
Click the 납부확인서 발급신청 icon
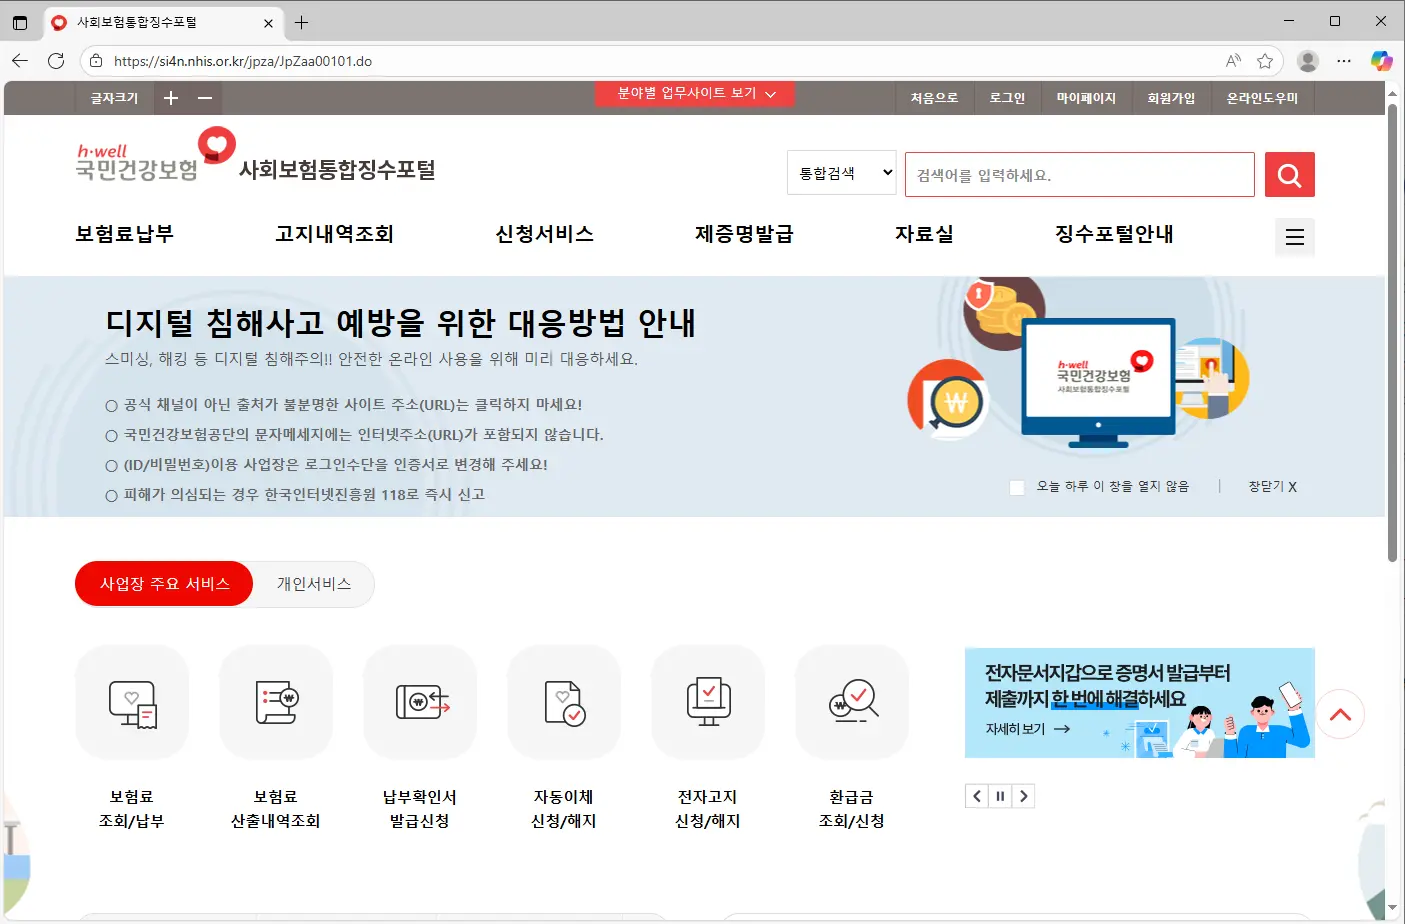pos(420,702)
